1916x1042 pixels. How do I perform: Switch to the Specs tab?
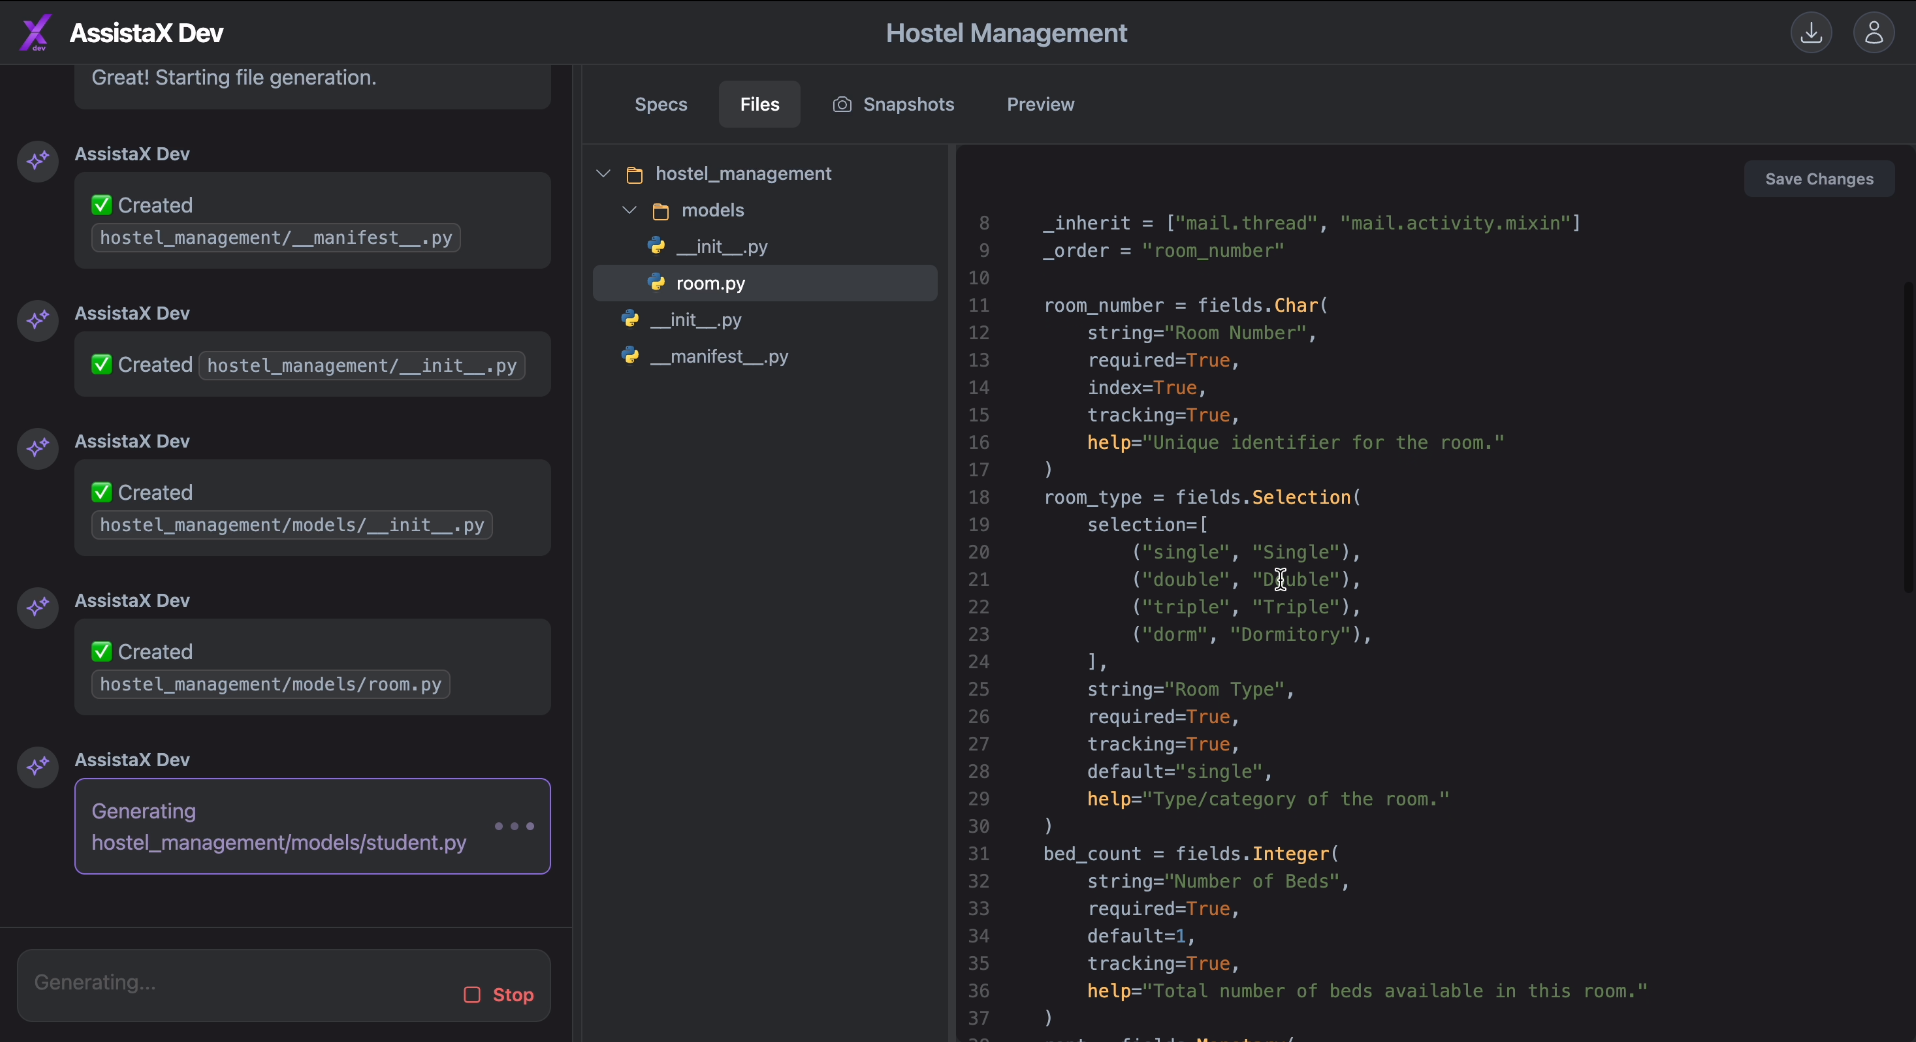coord(661,105)
